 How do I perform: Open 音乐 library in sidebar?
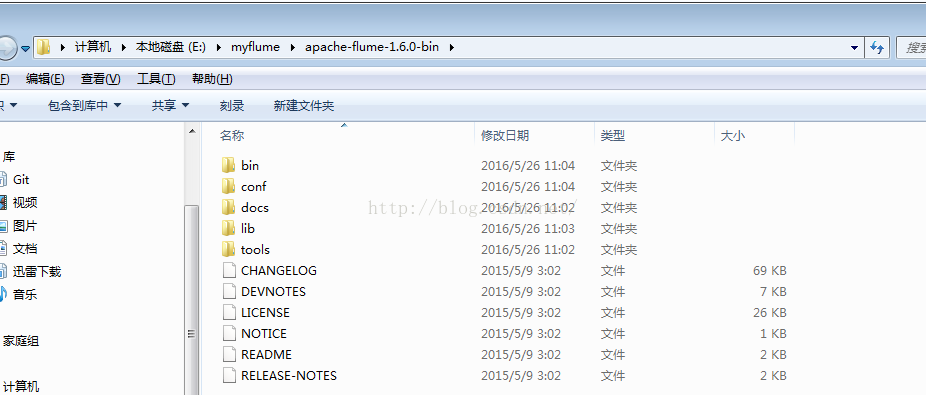pos(25,294)
